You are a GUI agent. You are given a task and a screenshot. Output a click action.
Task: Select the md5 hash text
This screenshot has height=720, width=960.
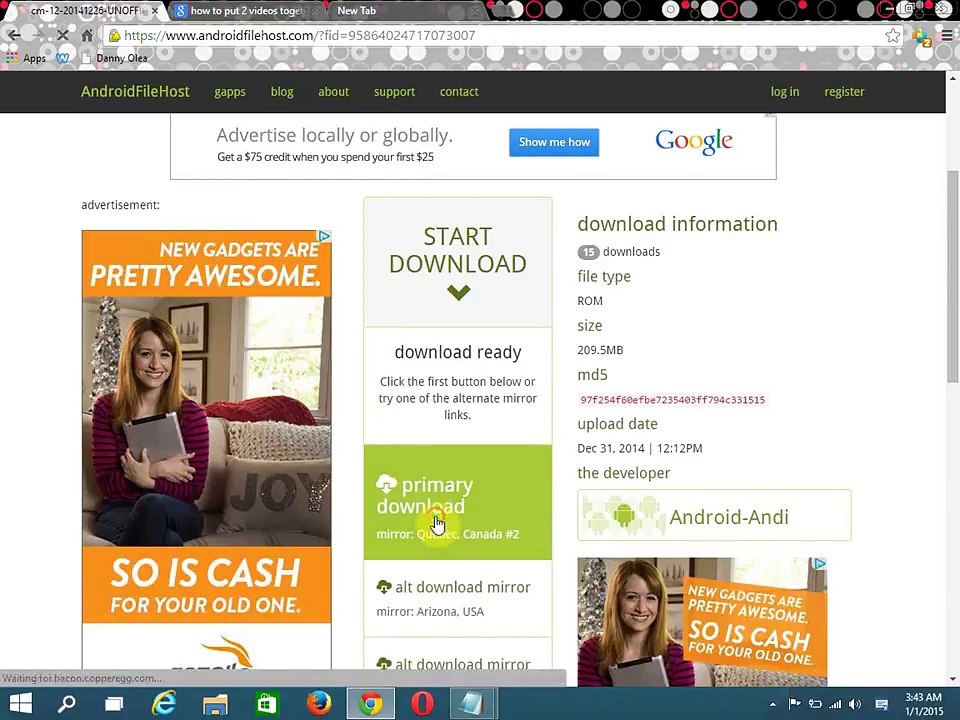click(673, 400)
